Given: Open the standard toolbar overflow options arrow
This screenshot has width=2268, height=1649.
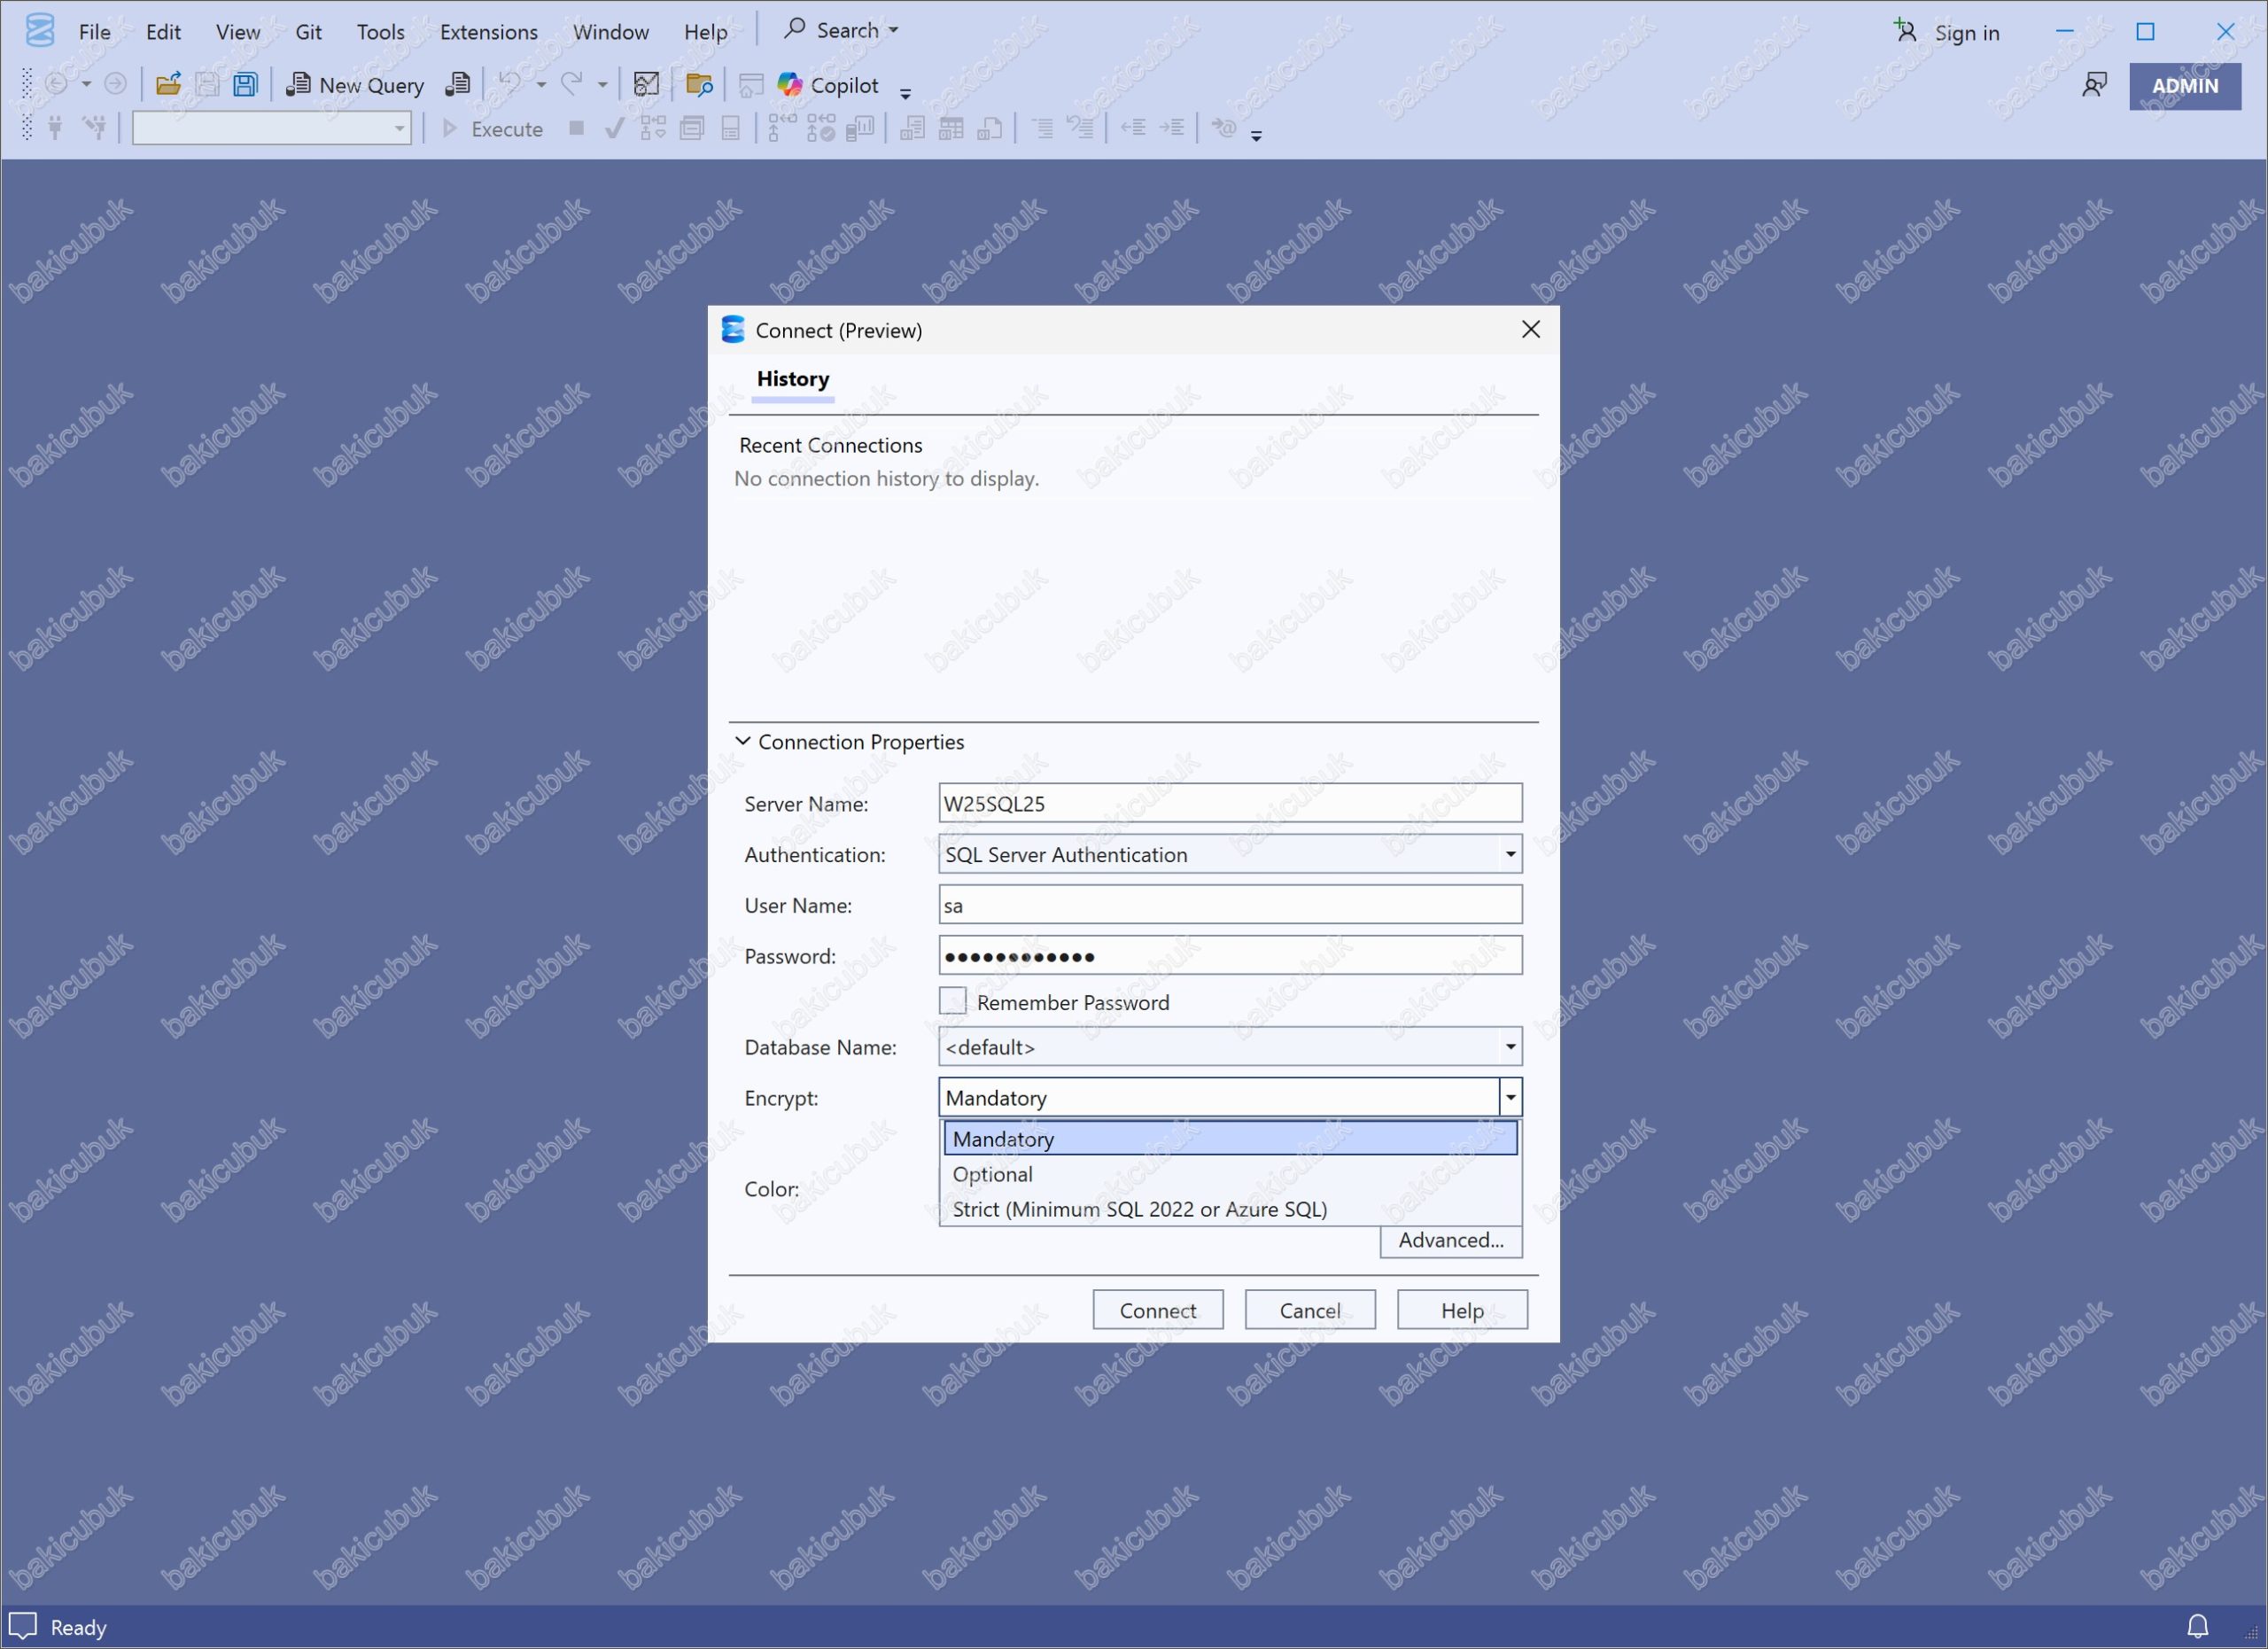Looking at the screenshot, I should (x=906, y=94).
